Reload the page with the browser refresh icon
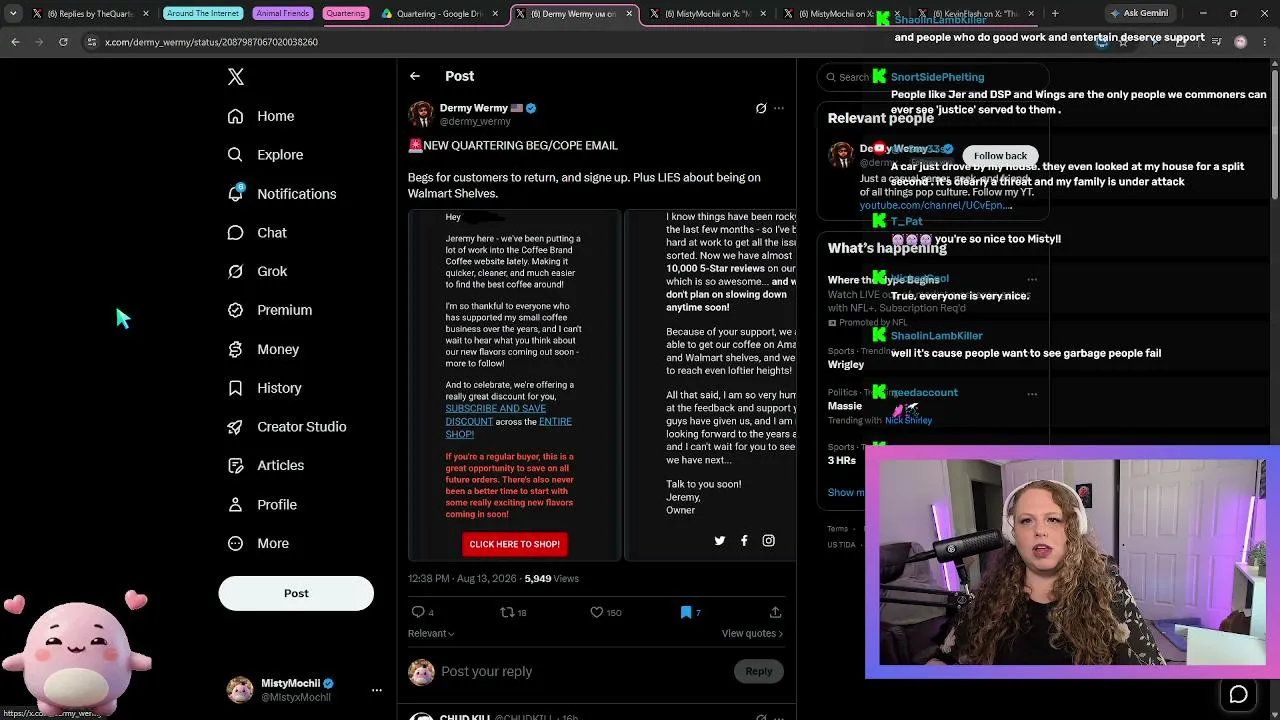The width and height of the screenshot is (1280, 720). (x=63, y=42)
